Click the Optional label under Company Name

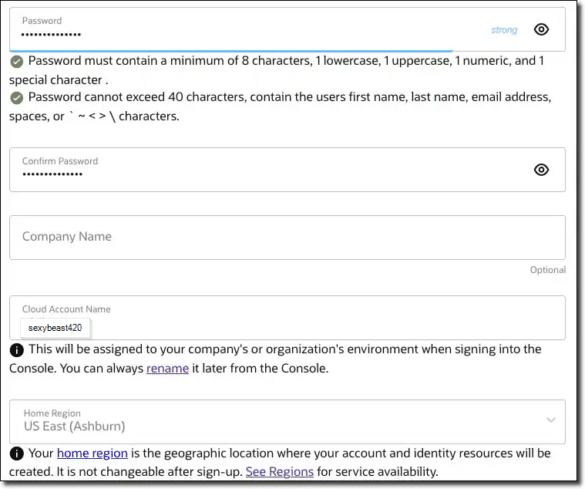(548, 270)
